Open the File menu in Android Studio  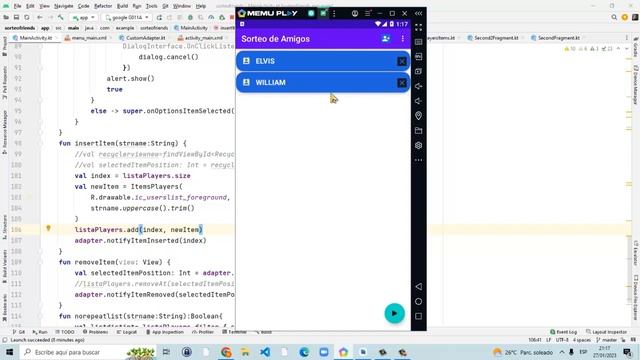pos(17,6)
